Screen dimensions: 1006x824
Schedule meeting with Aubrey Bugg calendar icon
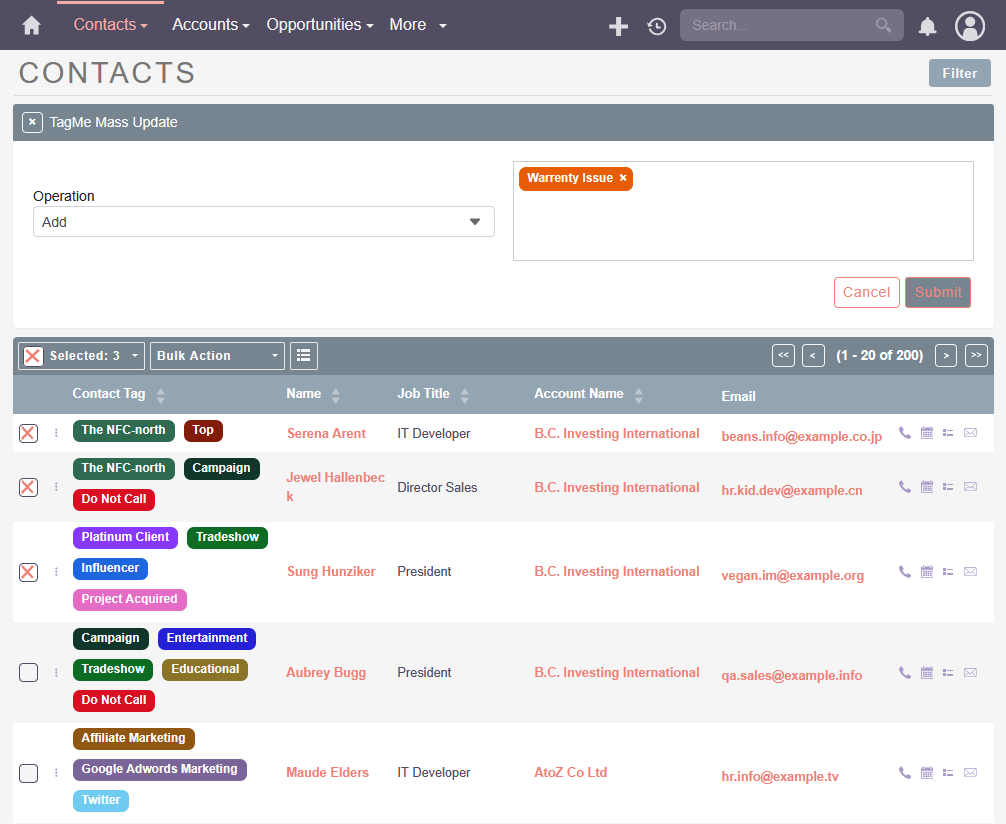[926, 672]
